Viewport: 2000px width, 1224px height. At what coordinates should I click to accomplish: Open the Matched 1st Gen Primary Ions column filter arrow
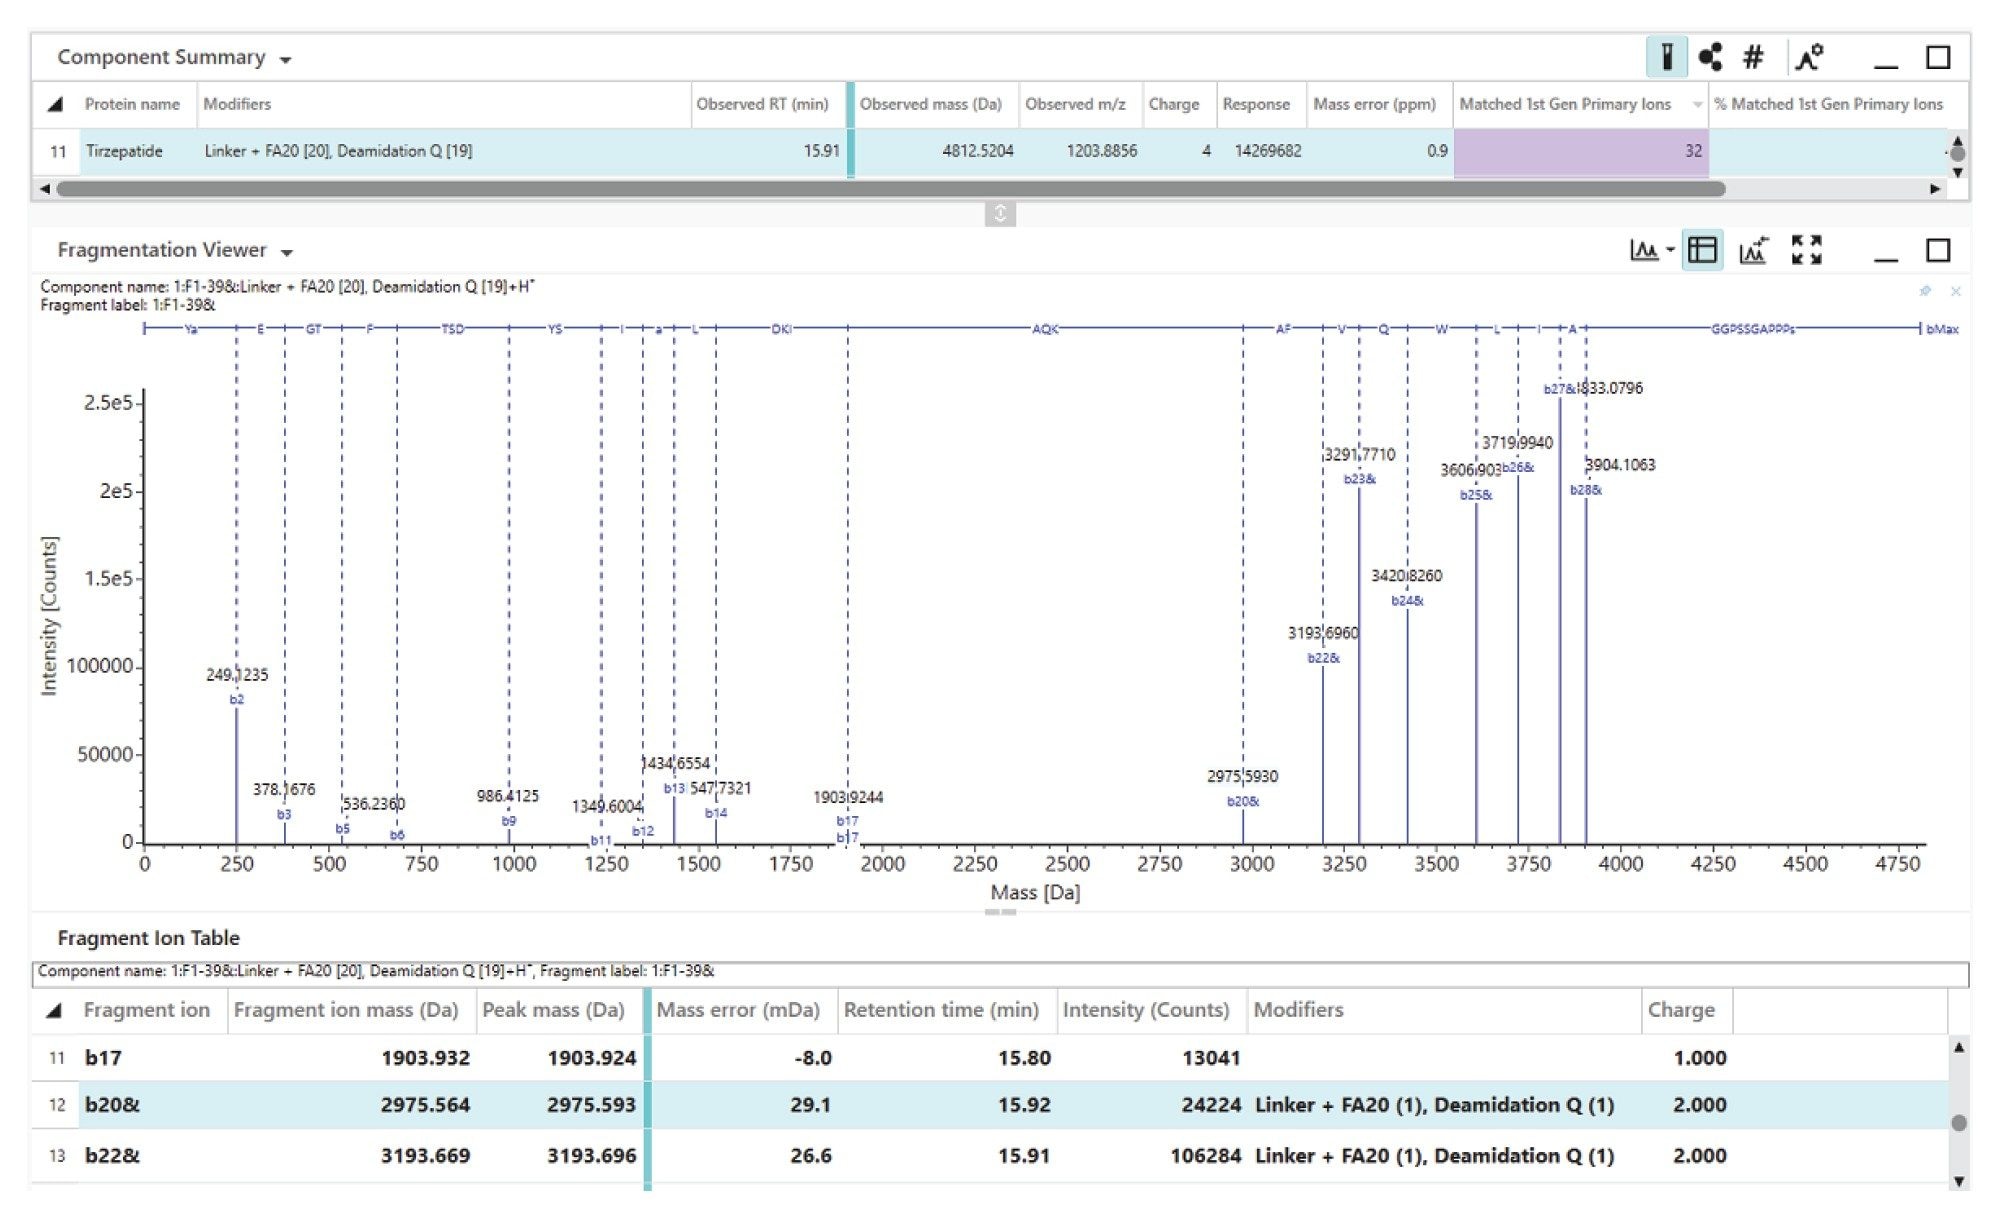[1697, 105]
